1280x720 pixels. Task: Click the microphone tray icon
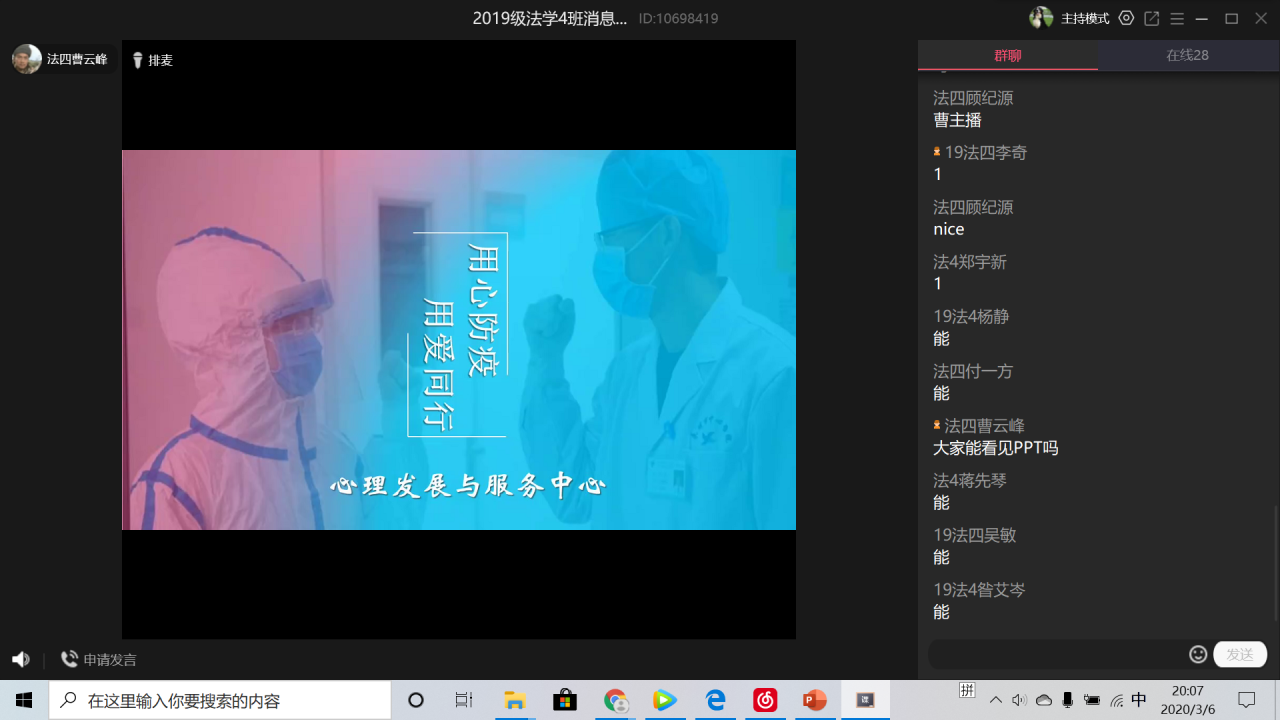1068,700
